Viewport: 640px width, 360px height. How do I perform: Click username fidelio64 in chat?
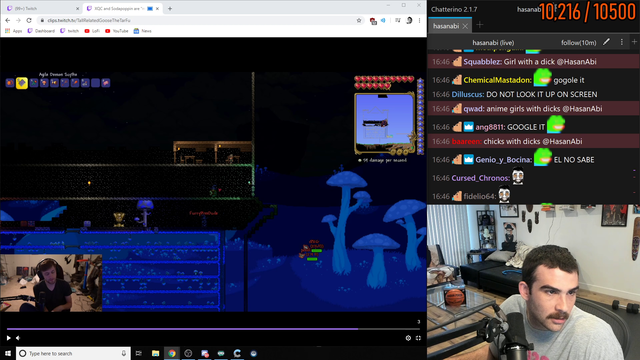[480, 196]
